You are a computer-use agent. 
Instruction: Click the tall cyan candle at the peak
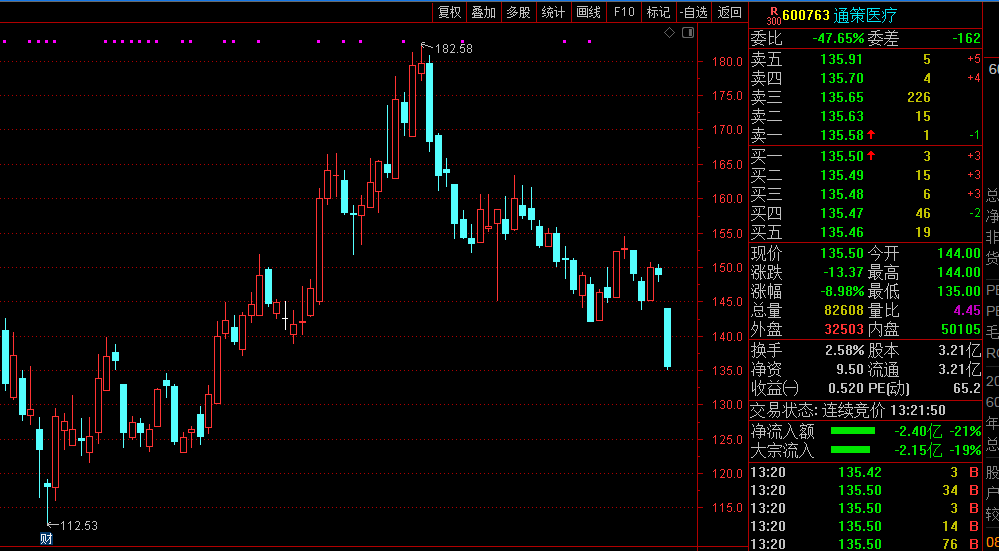point(429,102)
